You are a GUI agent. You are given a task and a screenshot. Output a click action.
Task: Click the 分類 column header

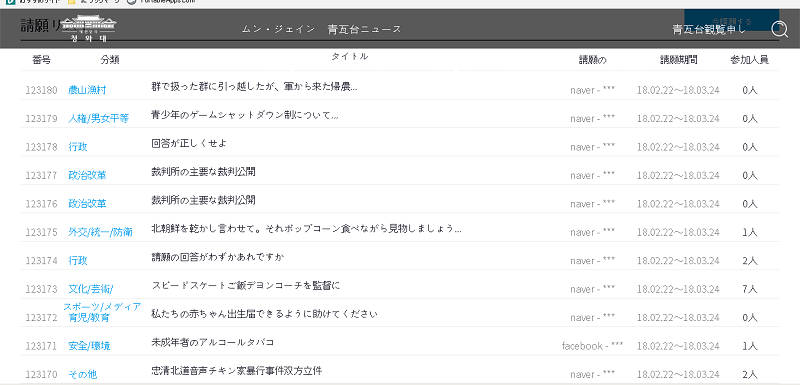pyautogui.click(x=110, y=60)
